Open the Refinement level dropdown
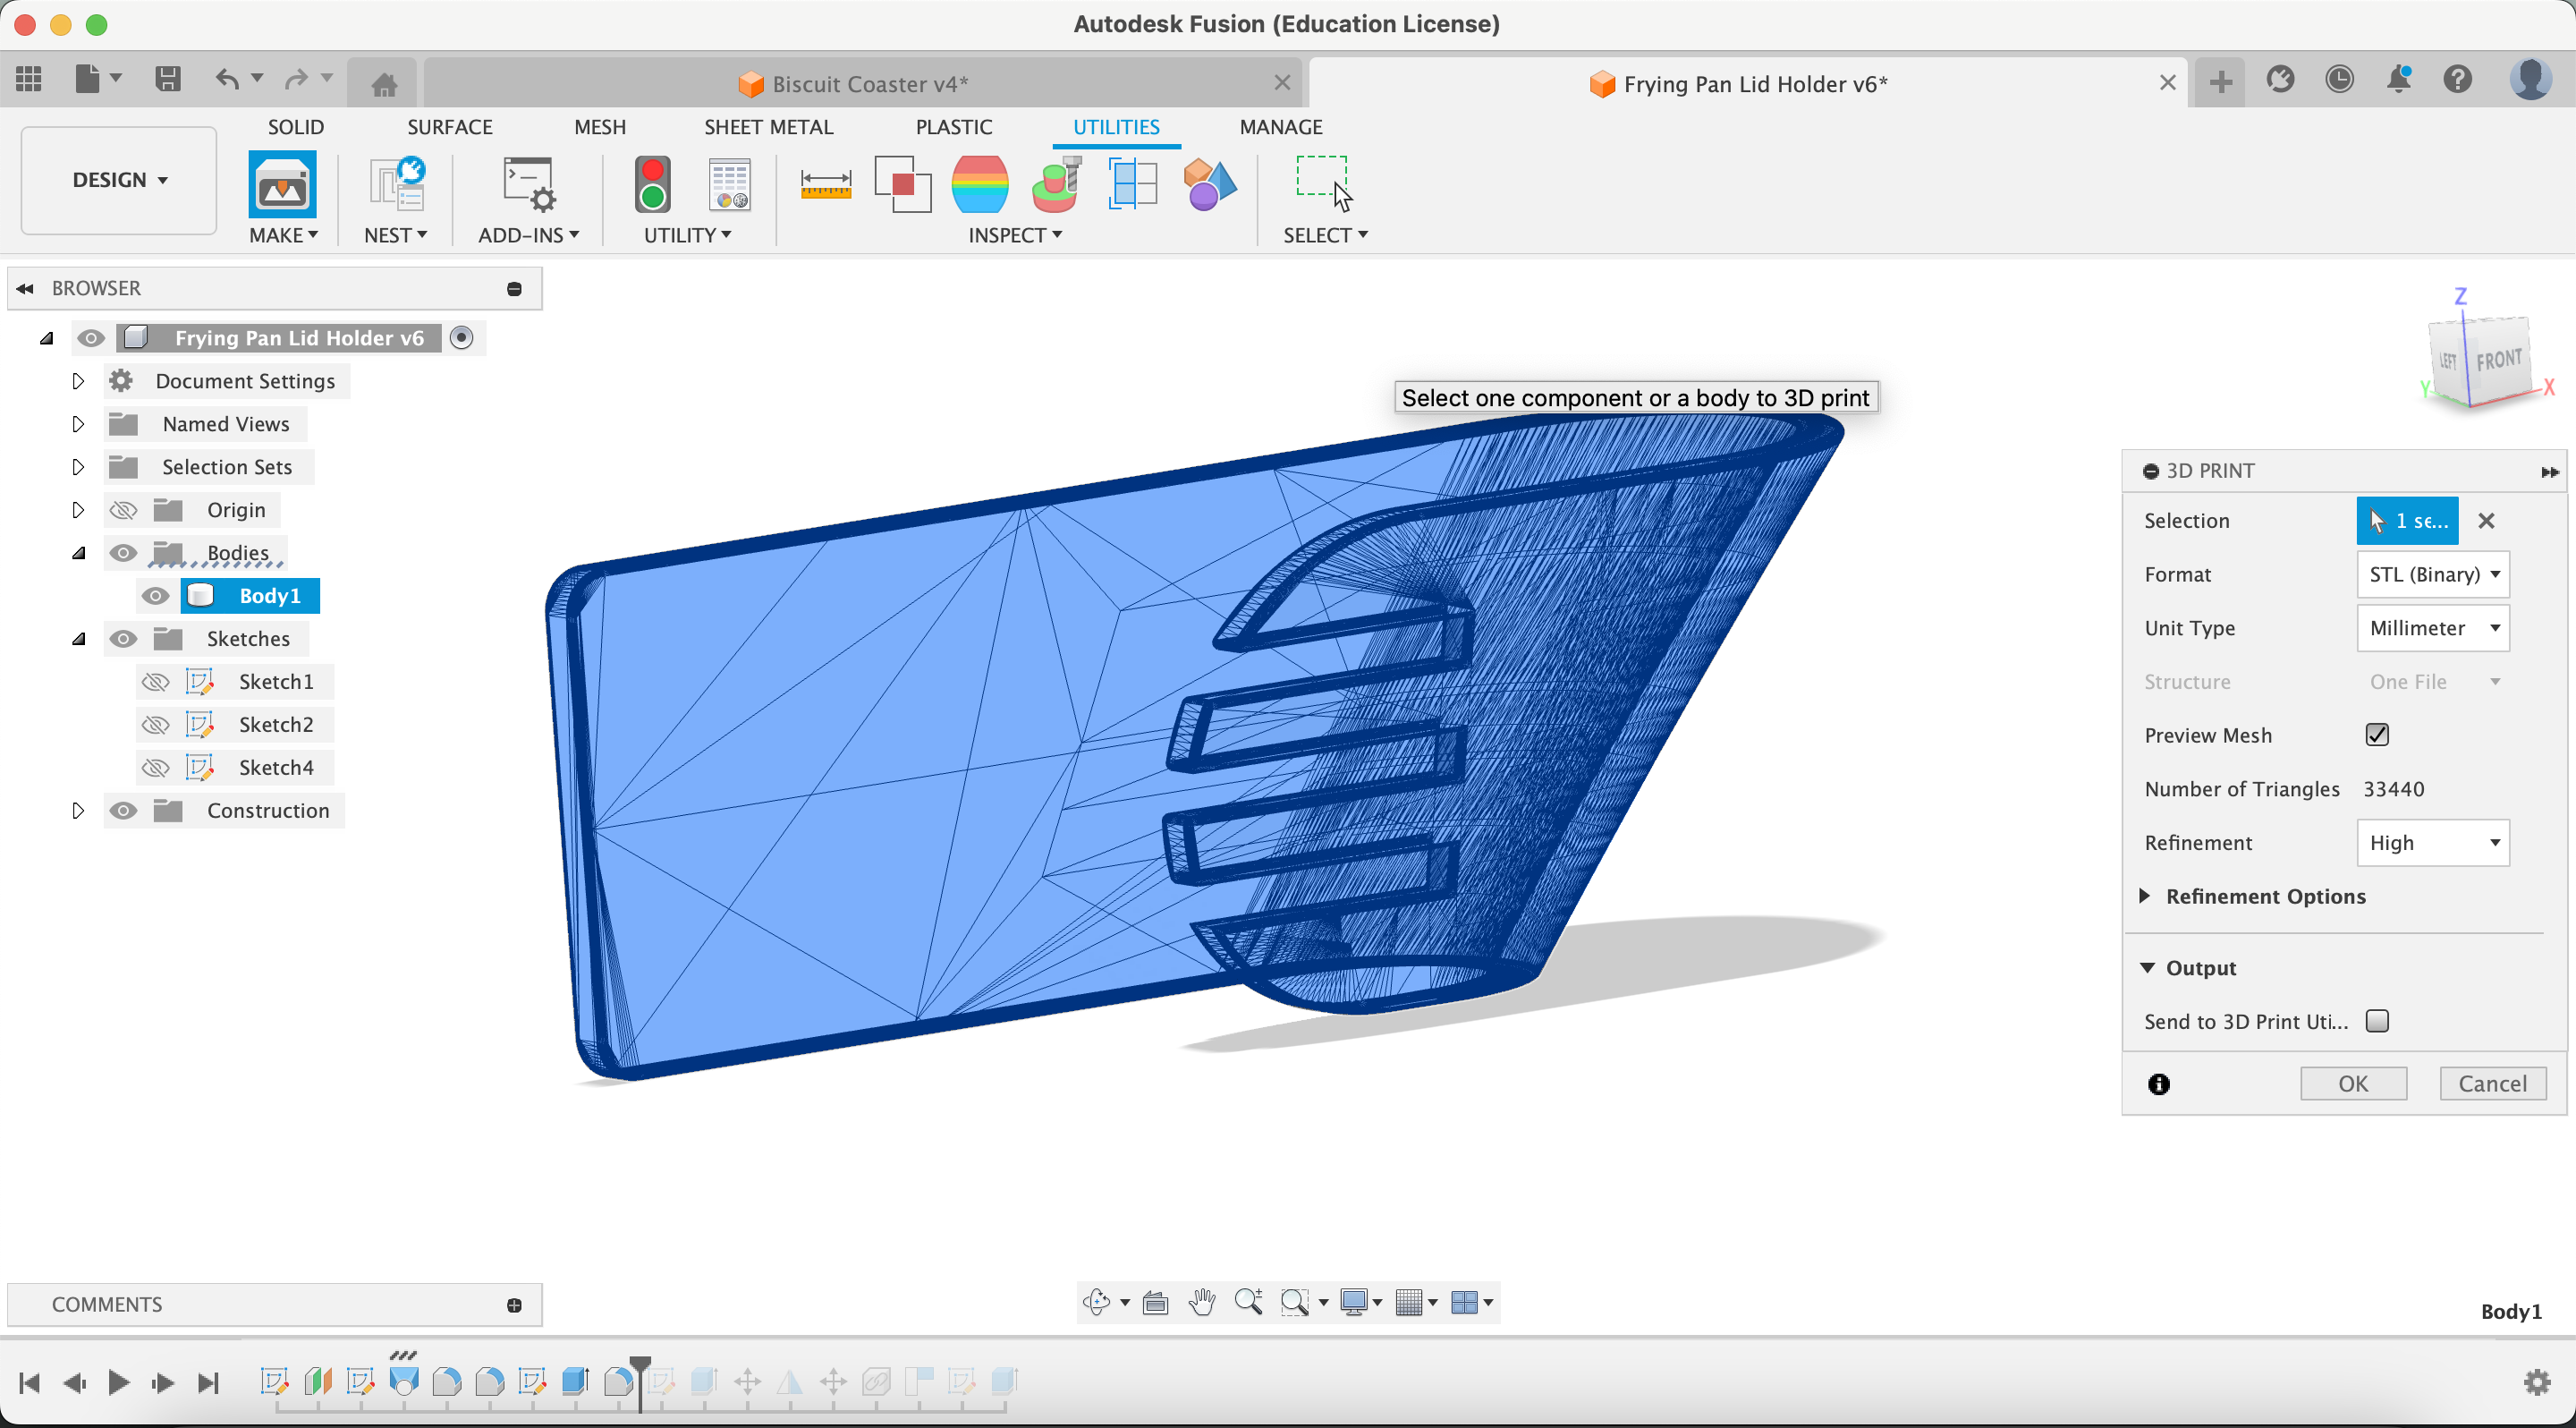Screen dimensions: 2576x1428 click(x=2432, y=842)
